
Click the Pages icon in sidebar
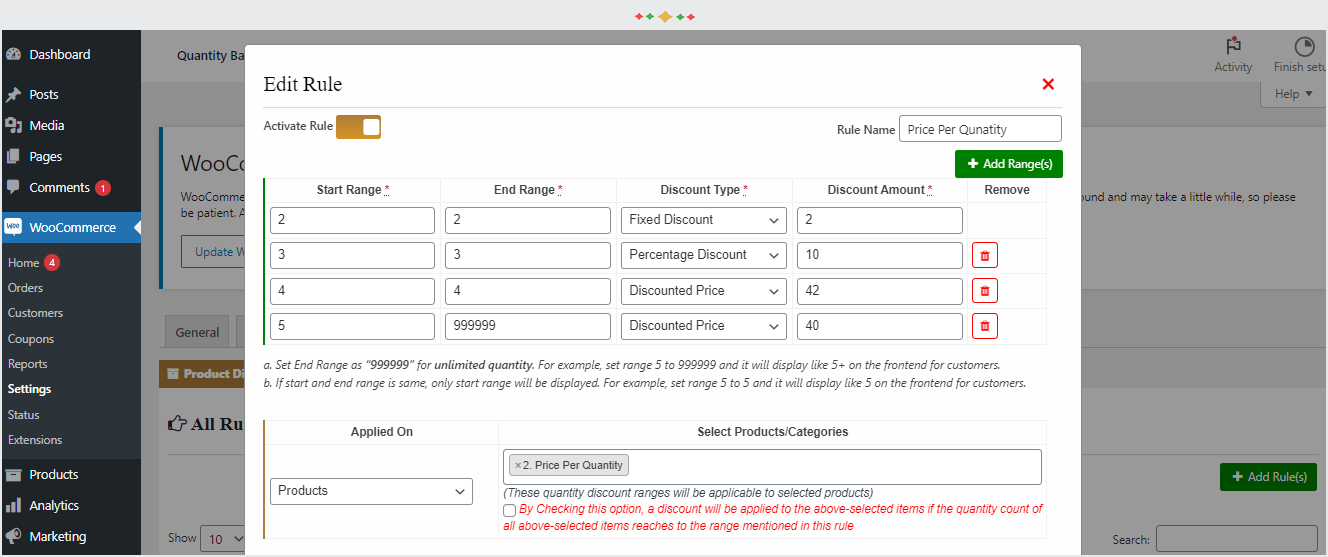13,156
